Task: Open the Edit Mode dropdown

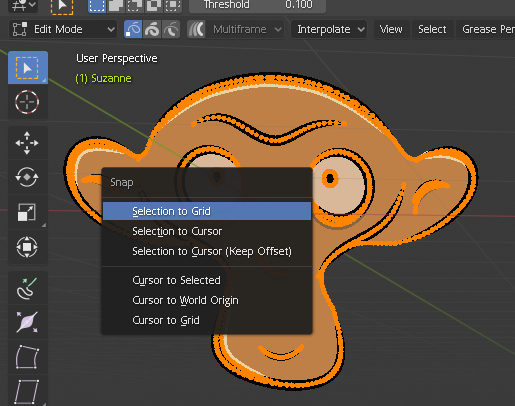Action: pos(63,29)
